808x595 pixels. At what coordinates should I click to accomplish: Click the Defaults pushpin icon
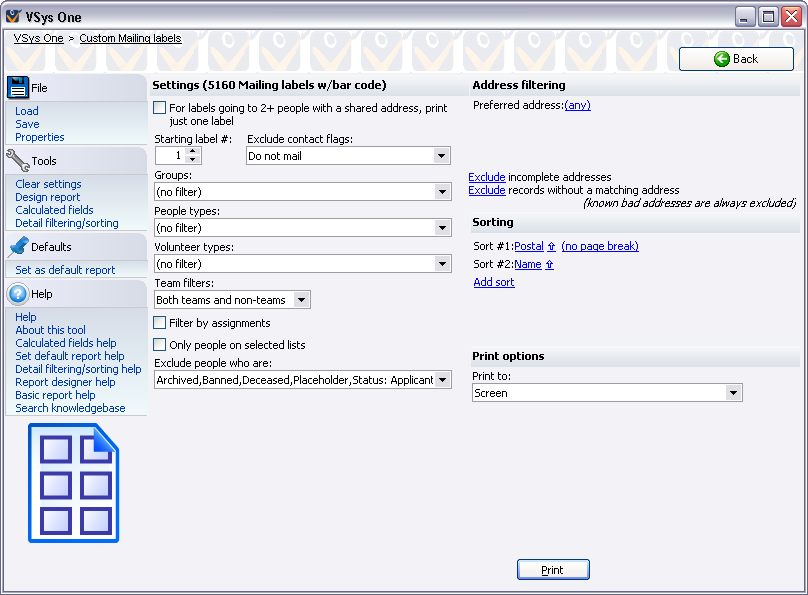[18, 246]
